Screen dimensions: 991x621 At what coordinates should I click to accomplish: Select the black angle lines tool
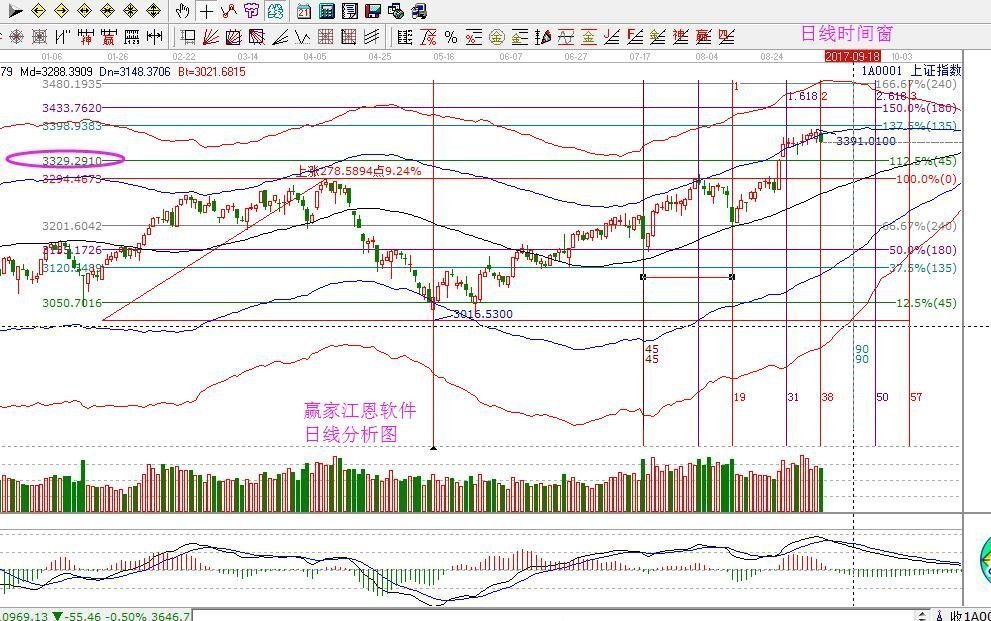[x=279, y=37]
